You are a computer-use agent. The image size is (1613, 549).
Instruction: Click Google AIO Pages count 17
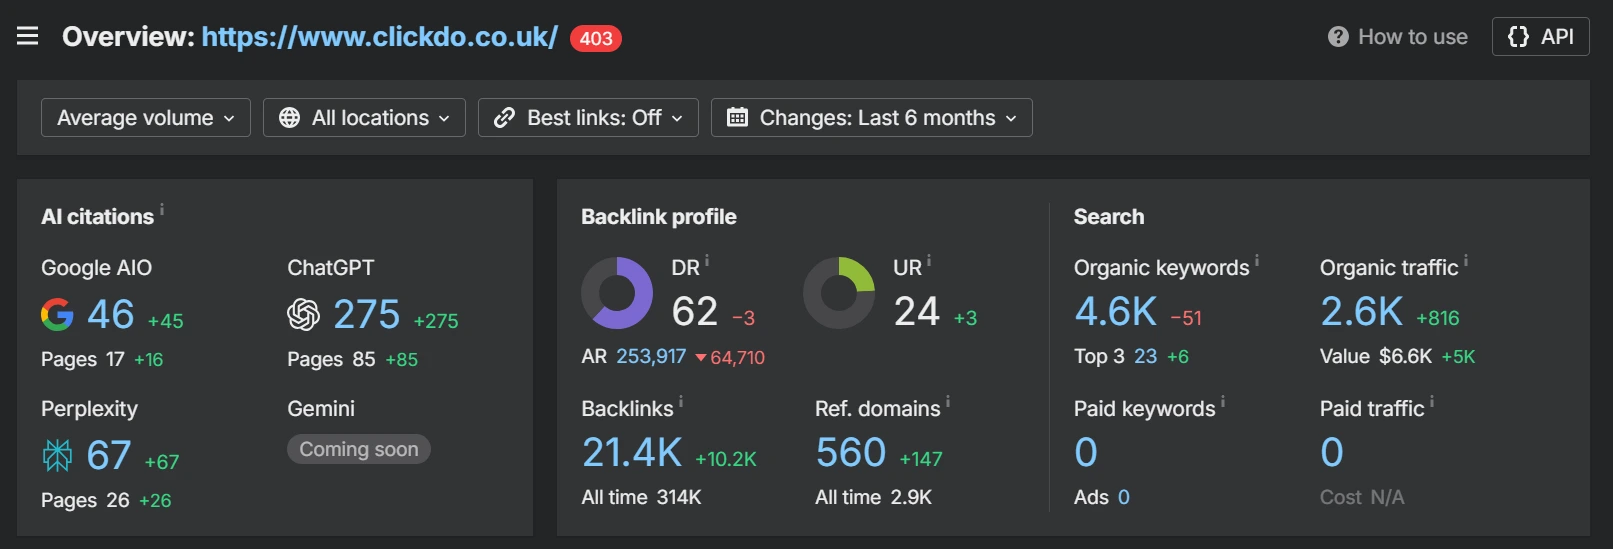[115, 360]
